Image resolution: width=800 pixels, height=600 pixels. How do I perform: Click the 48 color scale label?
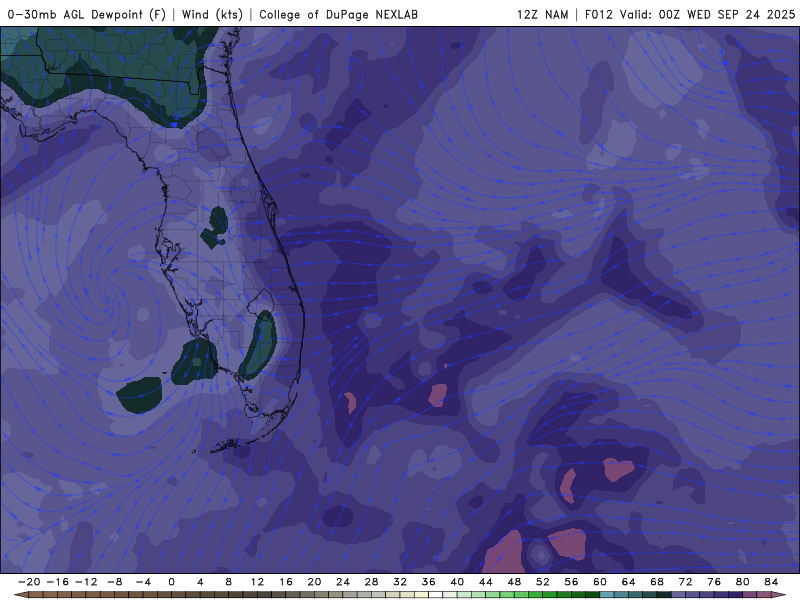coord(514,582)
